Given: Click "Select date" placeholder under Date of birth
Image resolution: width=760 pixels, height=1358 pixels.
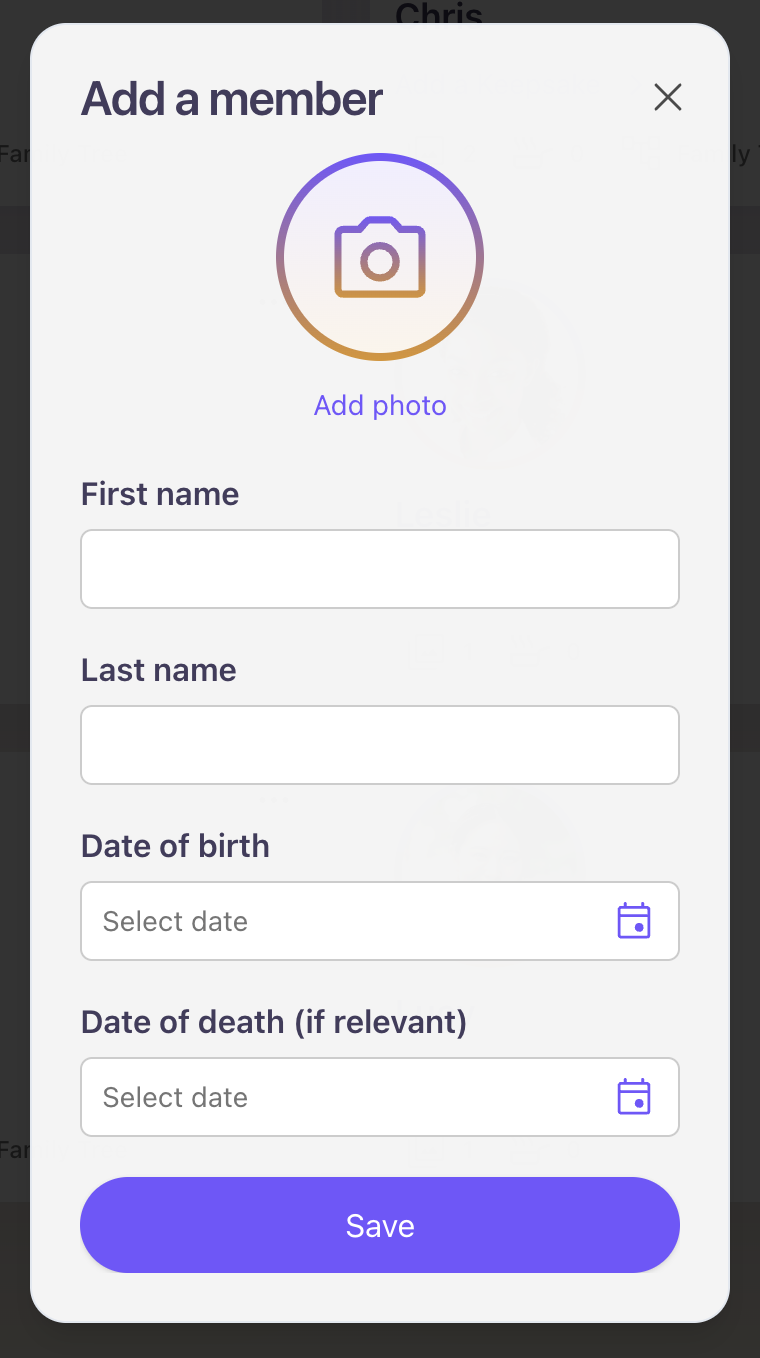Looking at the screenshot, I should point(175,921).
